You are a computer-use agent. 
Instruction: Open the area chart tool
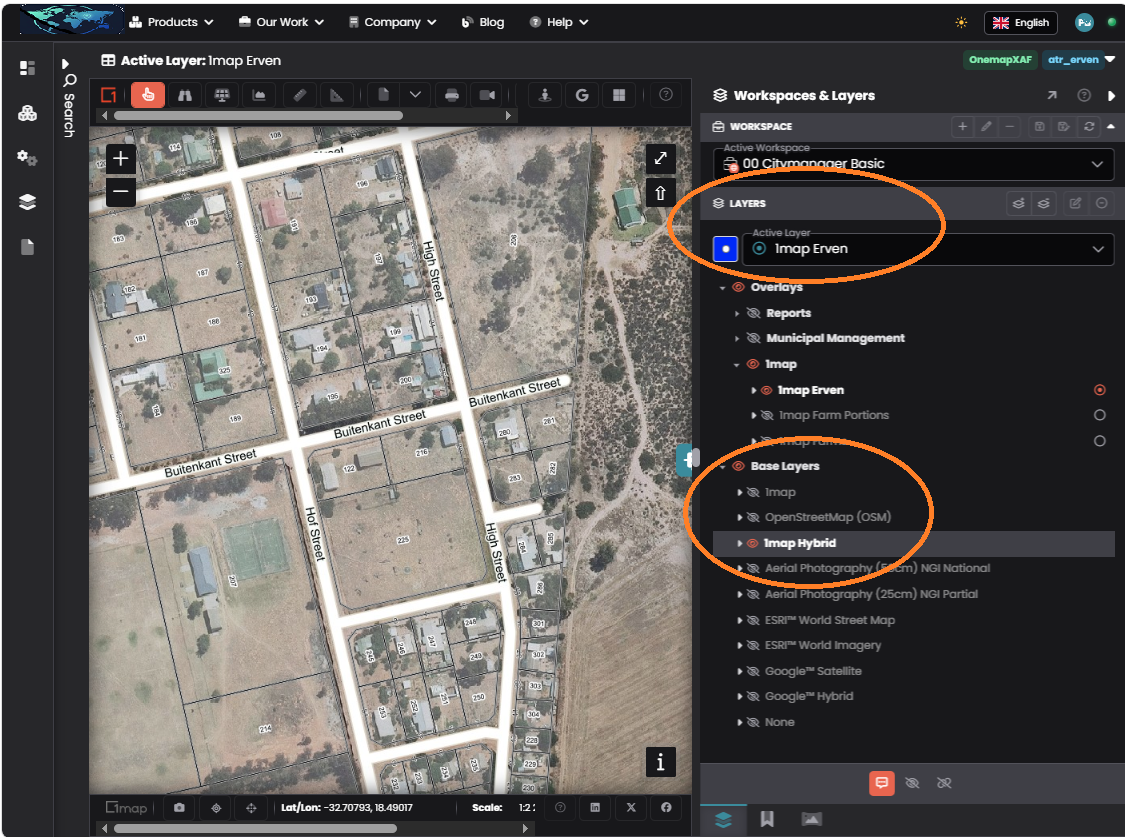click(x=259, y=95)
